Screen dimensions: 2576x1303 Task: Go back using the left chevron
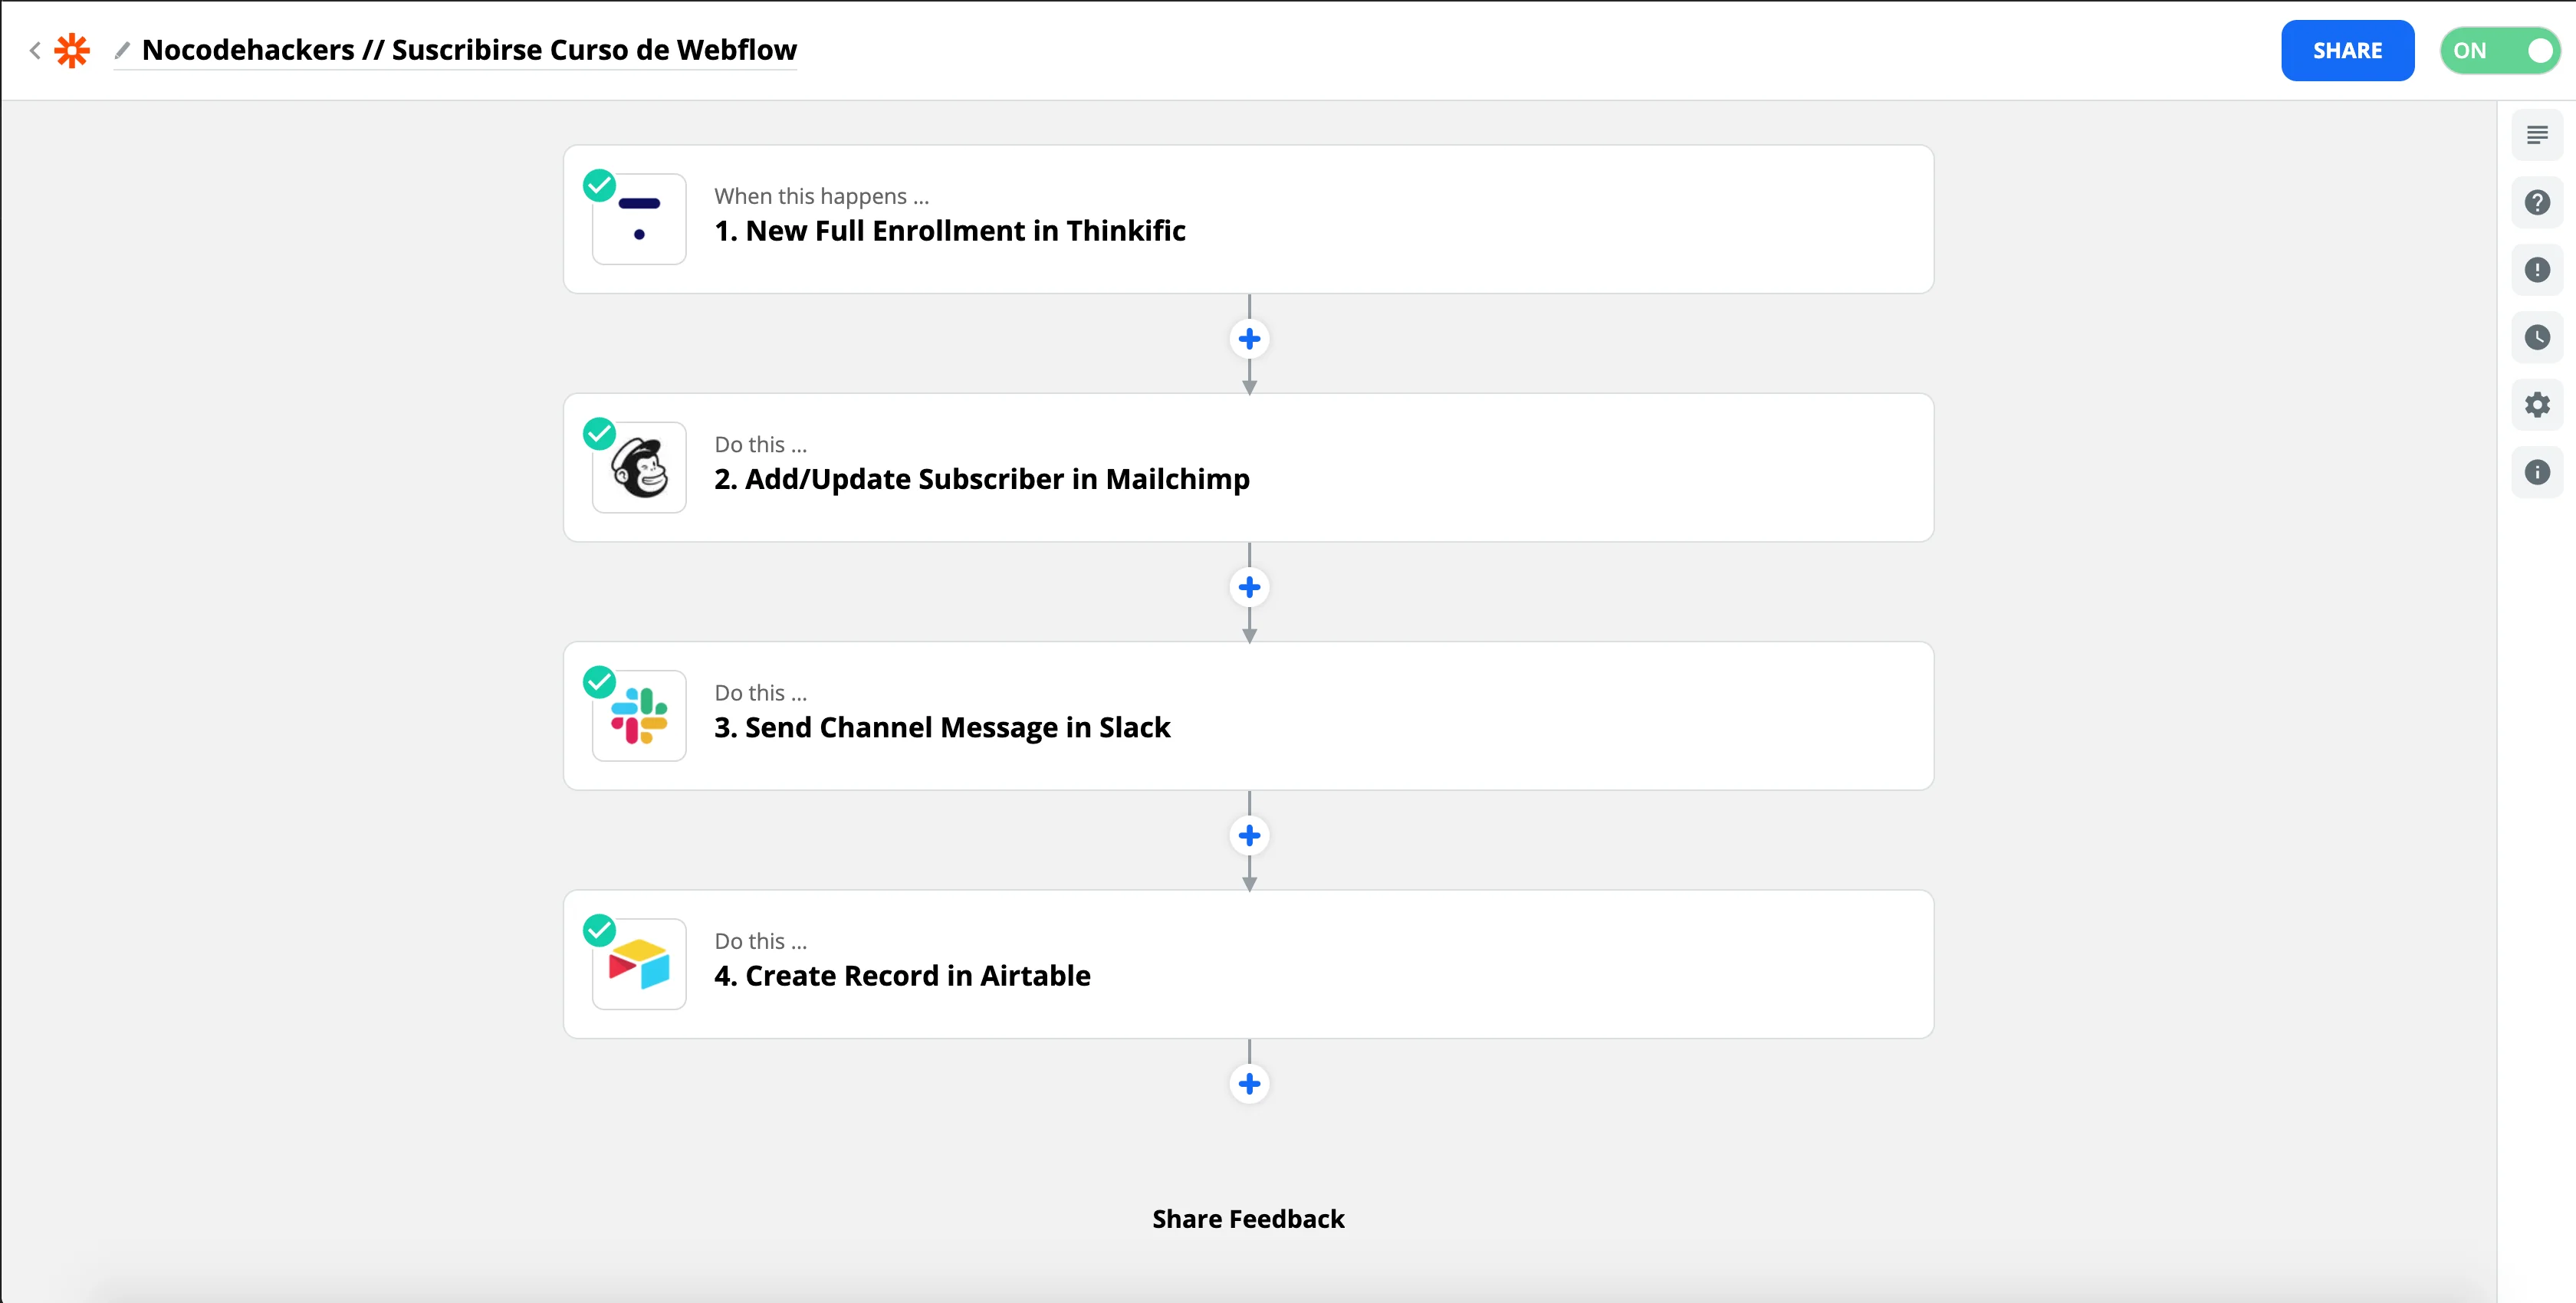coord(35,50)
